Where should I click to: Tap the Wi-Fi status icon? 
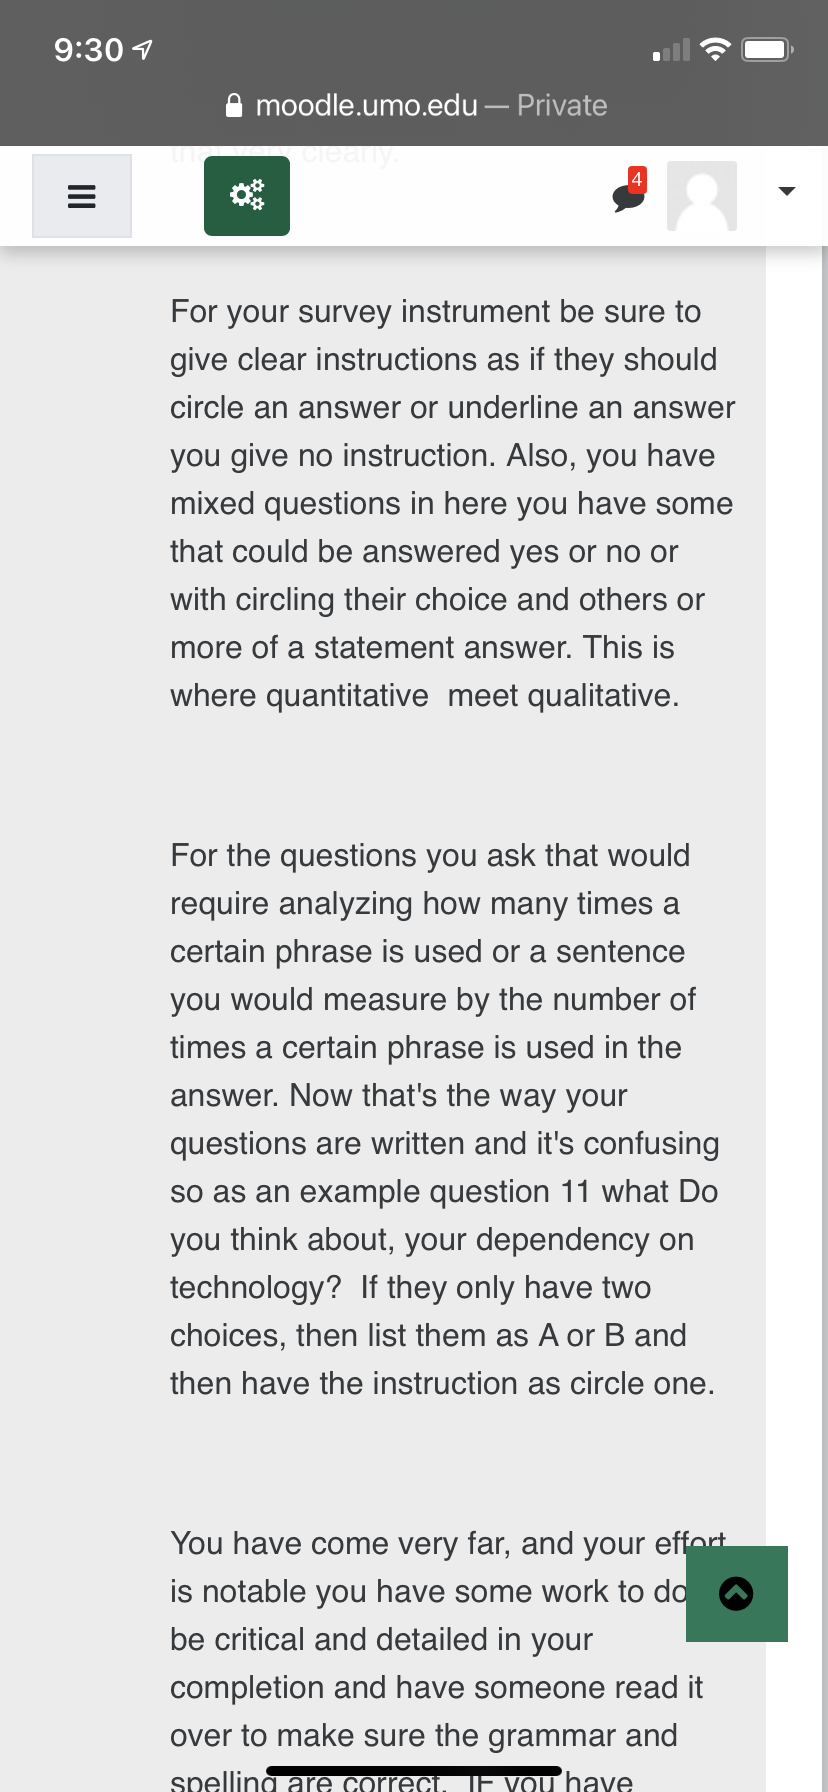click(715, 49)
